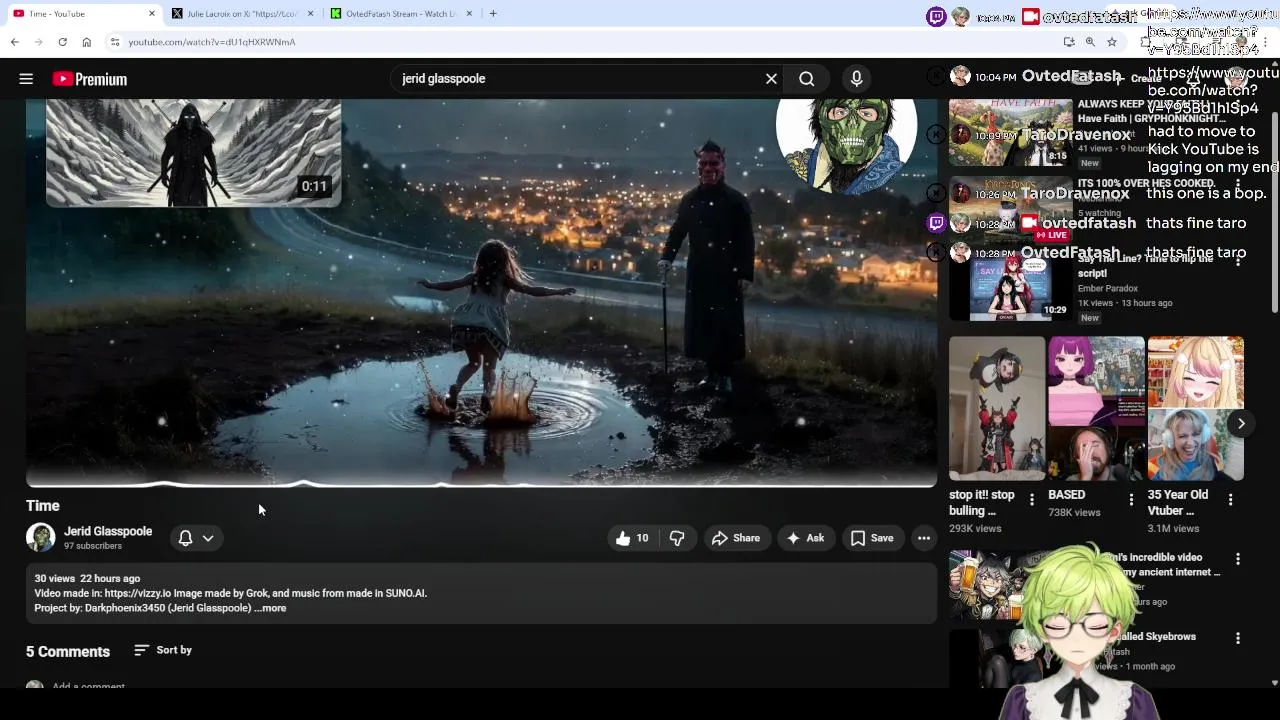Click the Time video title
Image resolution: width=1280 pixels, height=720 pixels.
click(43, 506)
